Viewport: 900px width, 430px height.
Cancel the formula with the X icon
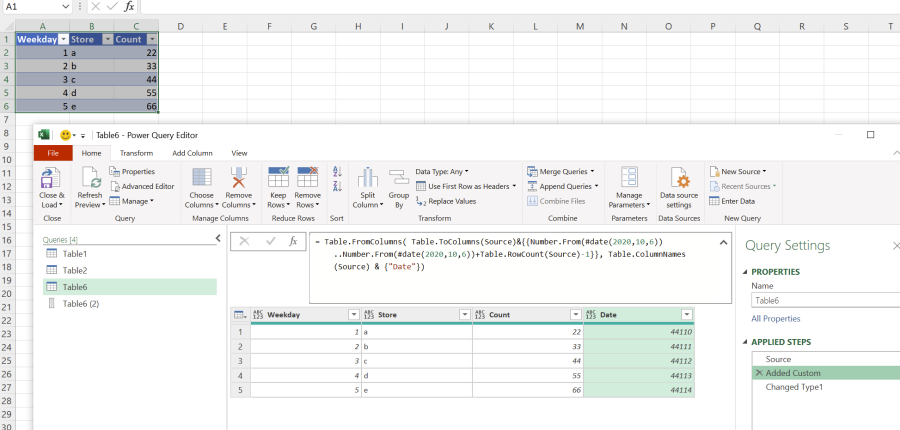point(245,242)
